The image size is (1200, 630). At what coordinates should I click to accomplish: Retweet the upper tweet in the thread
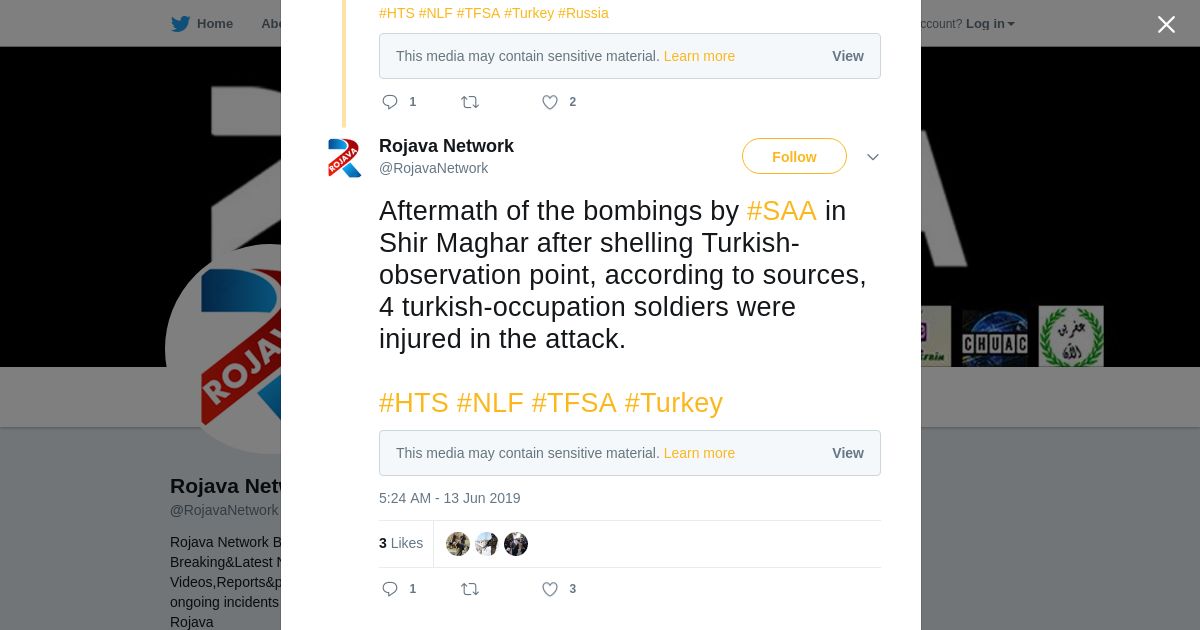[470, 102]
